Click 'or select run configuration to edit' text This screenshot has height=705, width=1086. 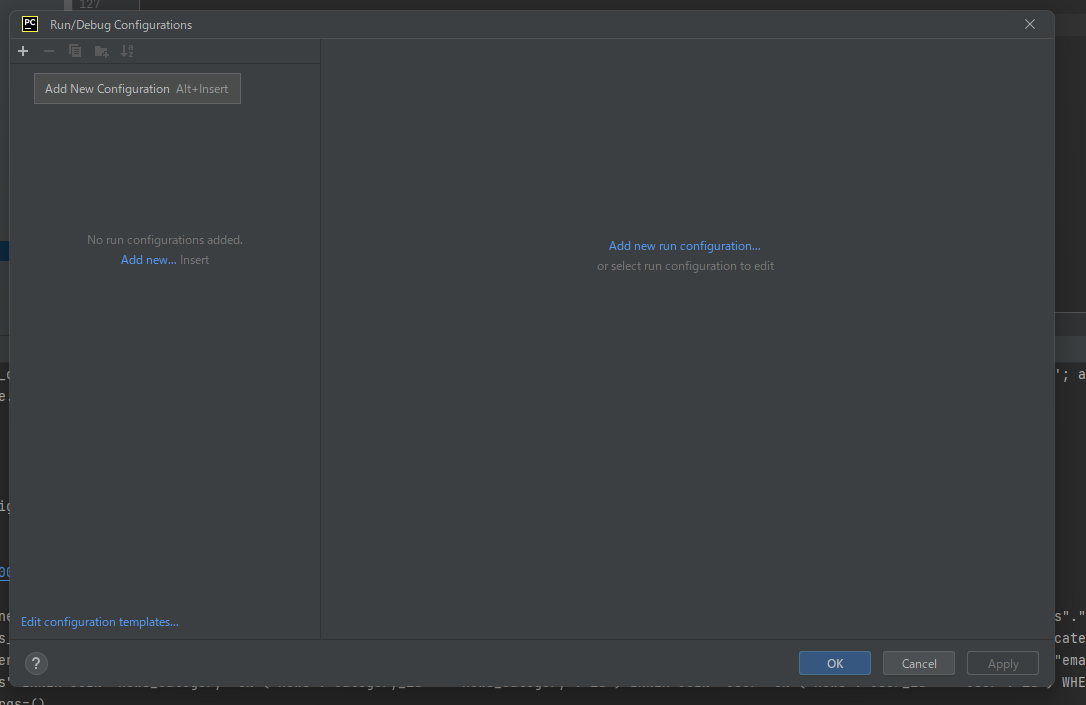[686, 266]
